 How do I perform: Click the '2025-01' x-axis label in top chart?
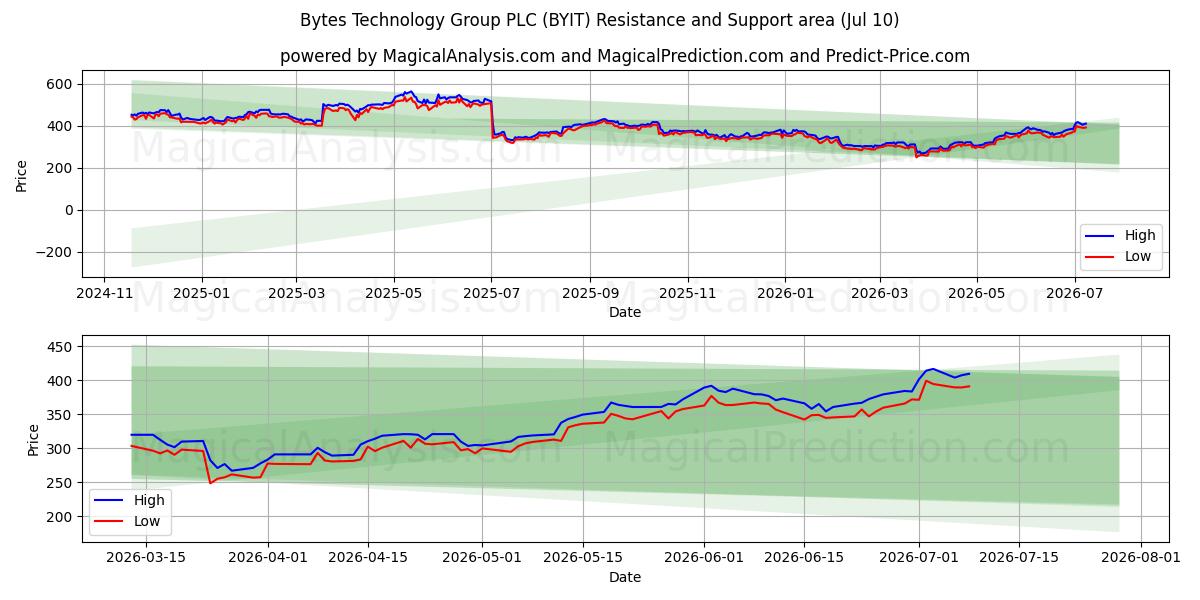pos(202,293)
